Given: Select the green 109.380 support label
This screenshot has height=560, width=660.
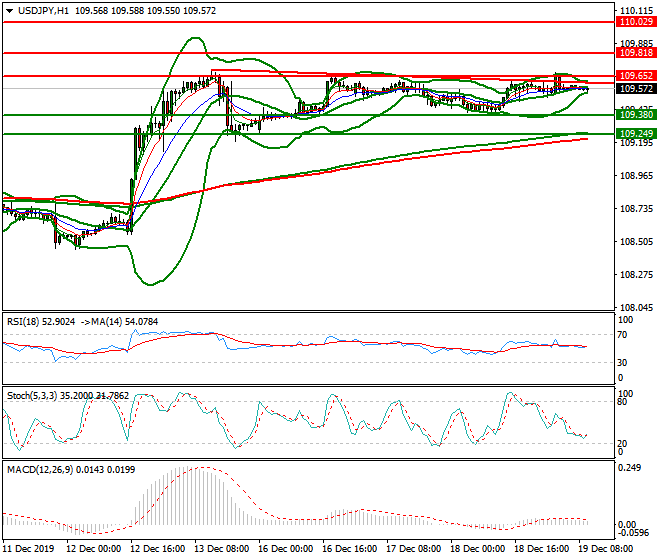Looking at the screenshot, I should pos(636,115).
